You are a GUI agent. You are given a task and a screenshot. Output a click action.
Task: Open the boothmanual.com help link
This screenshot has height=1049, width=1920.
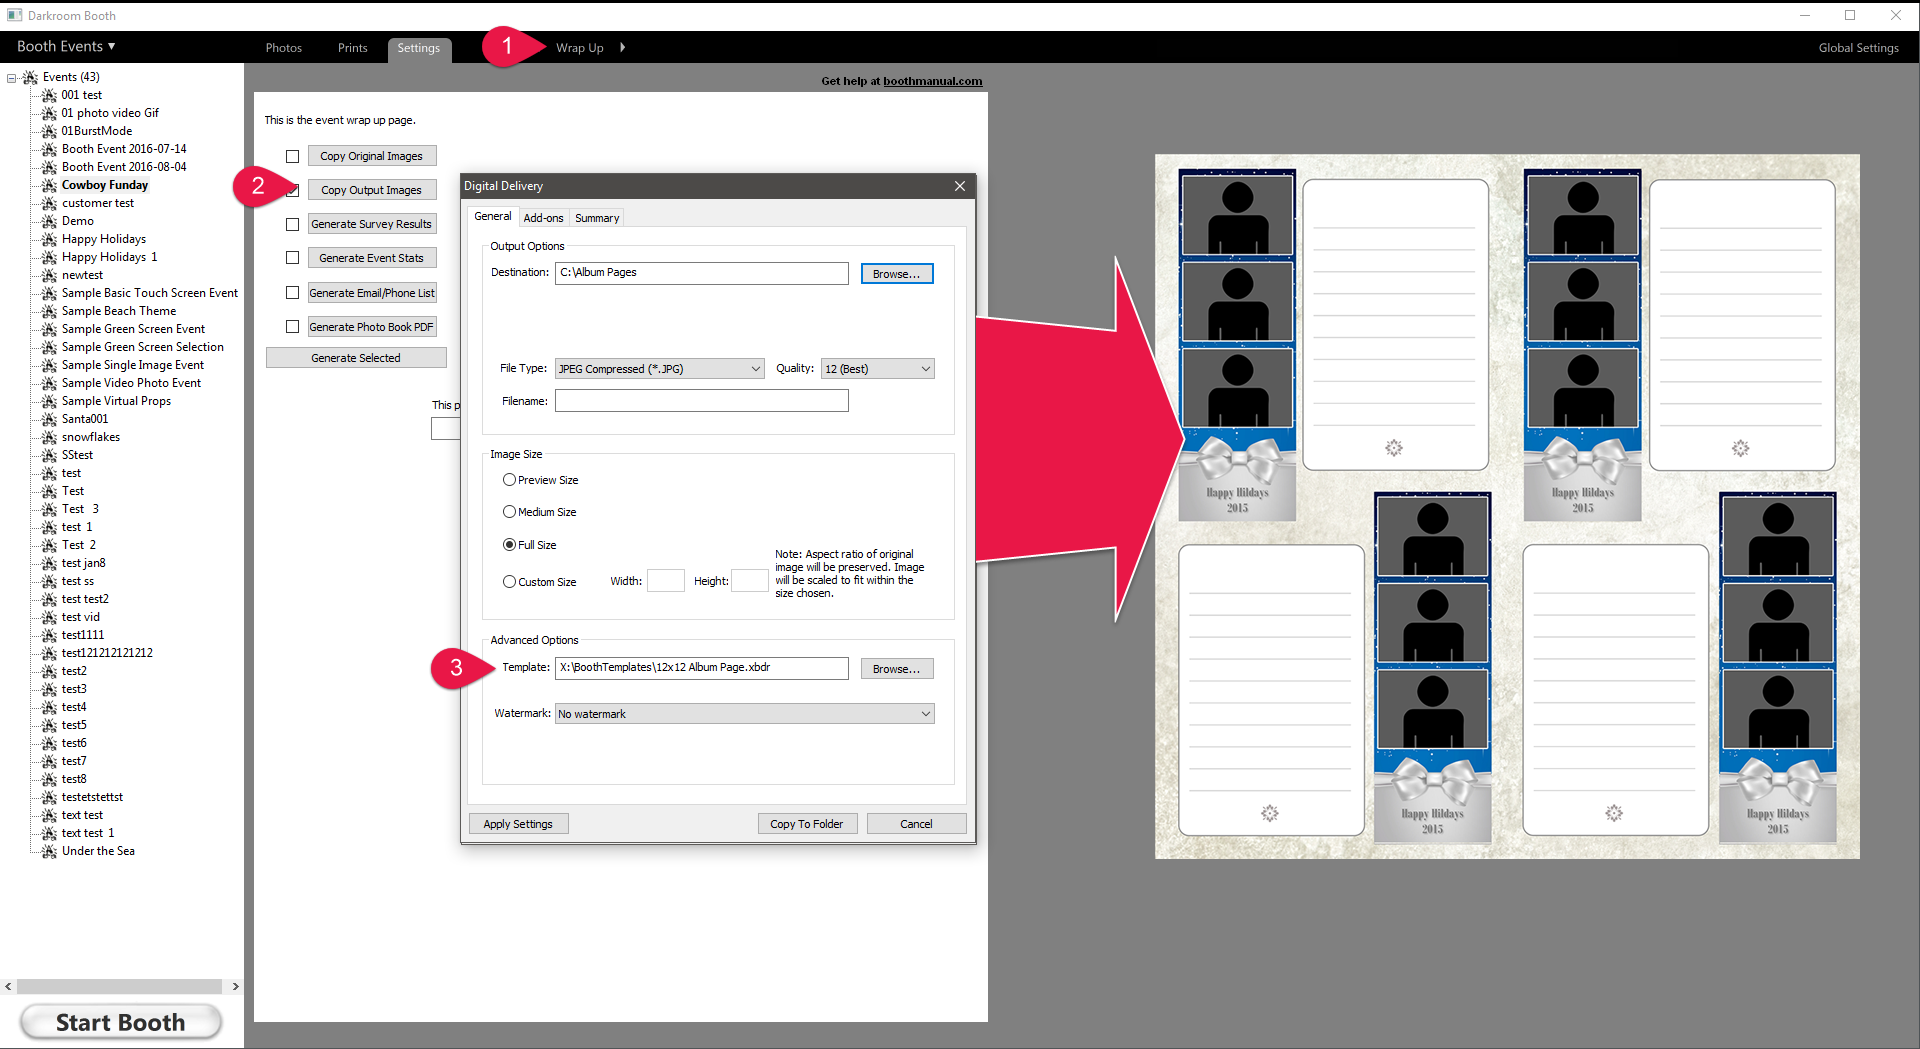[932, 81]
